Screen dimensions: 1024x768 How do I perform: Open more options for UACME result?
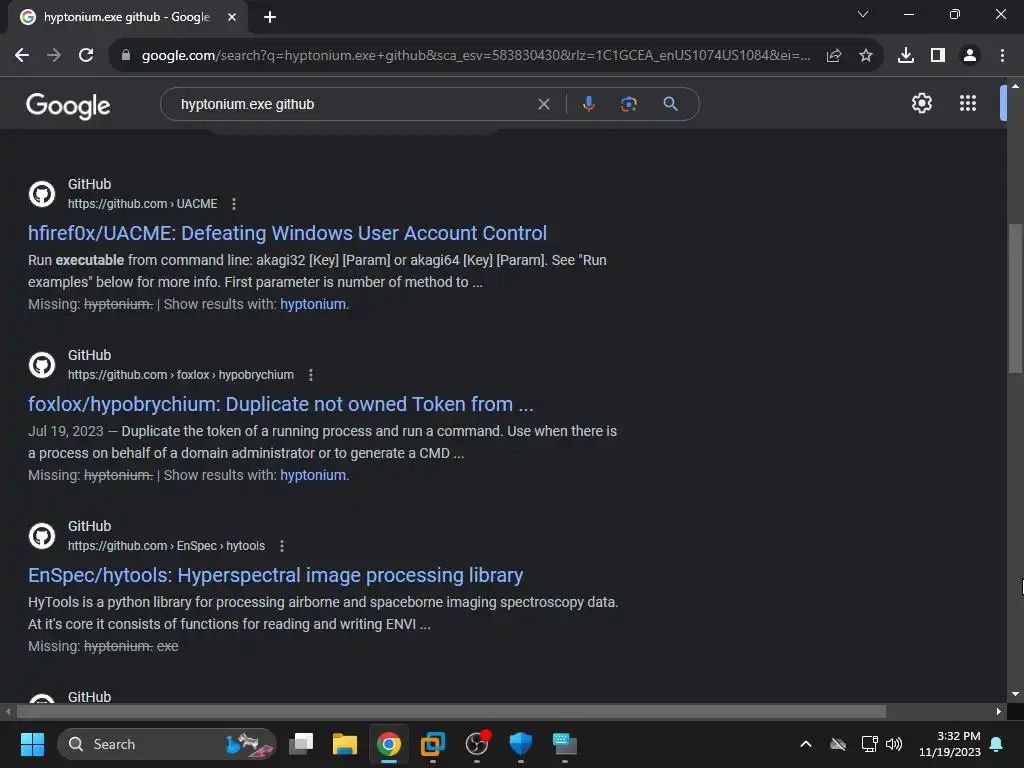[x=234, y=204]
